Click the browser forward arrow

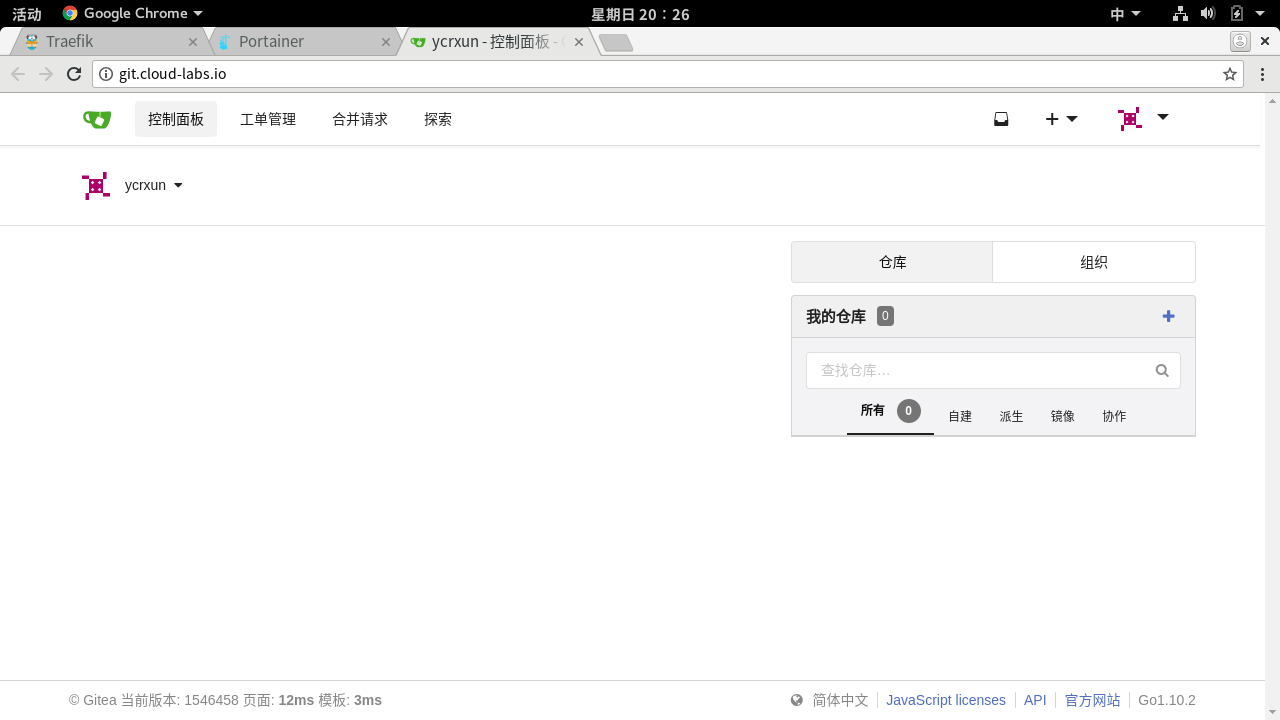tap(46, 74)
